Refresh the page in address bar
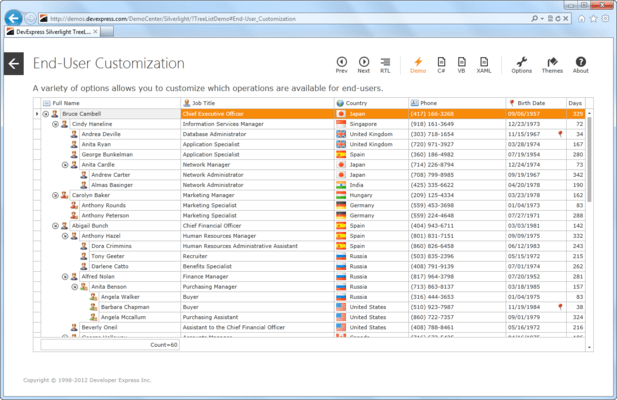The height and width of the screenshot is (400, 617). 558,18
